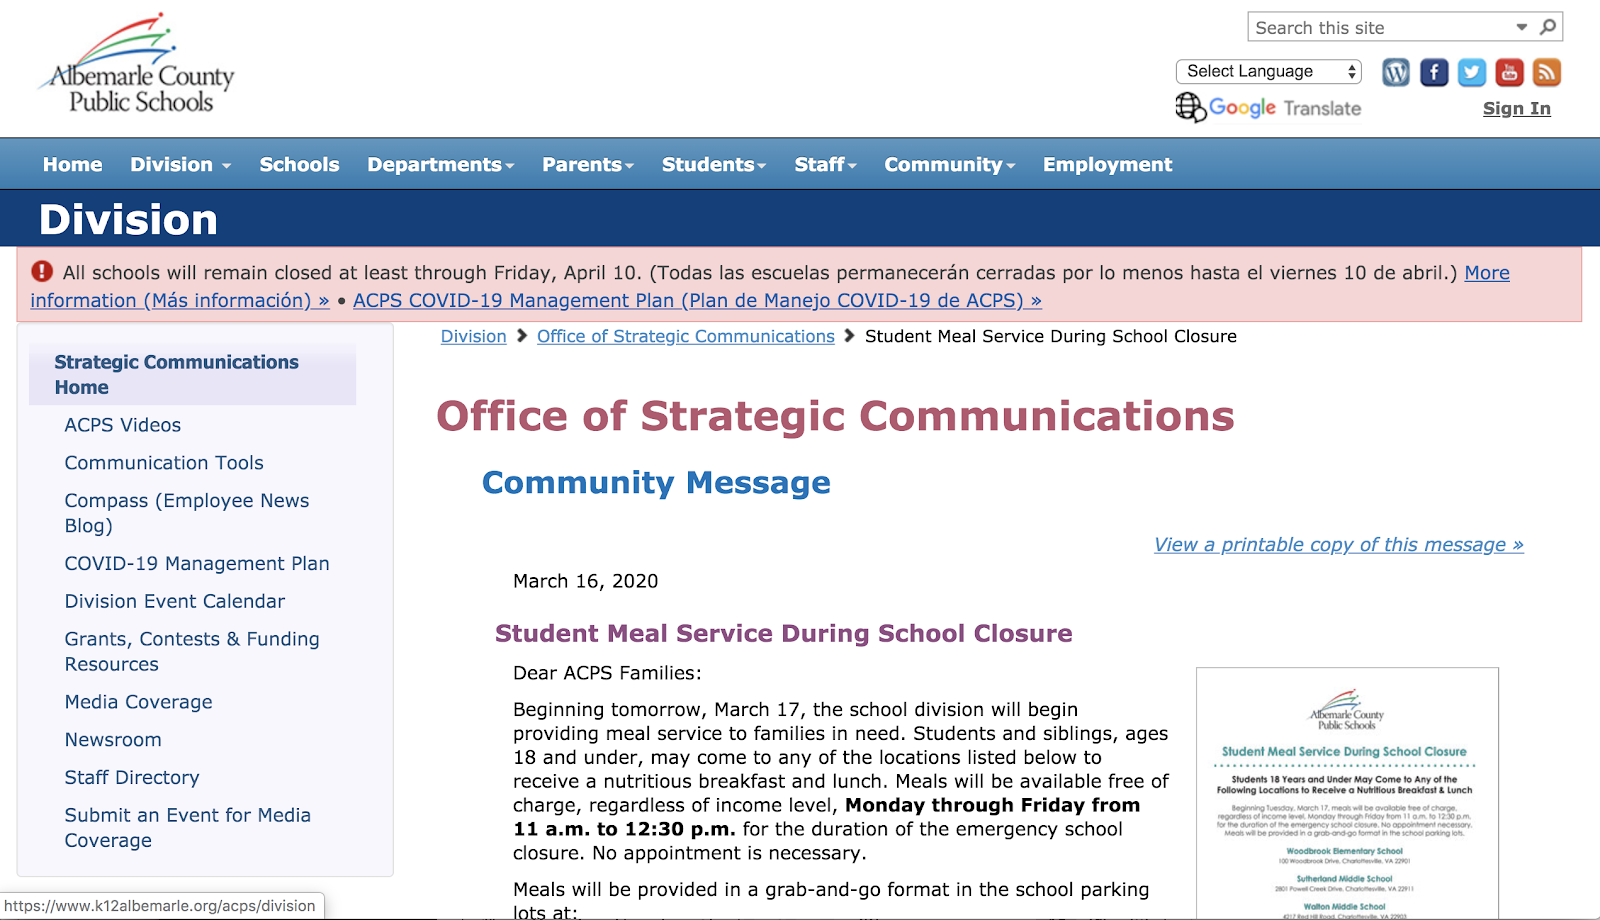This screenshot has width=1600, height=920.
Task: Open ACPS COVID-19 Management Plan alert link
Action: coord(697,300)
